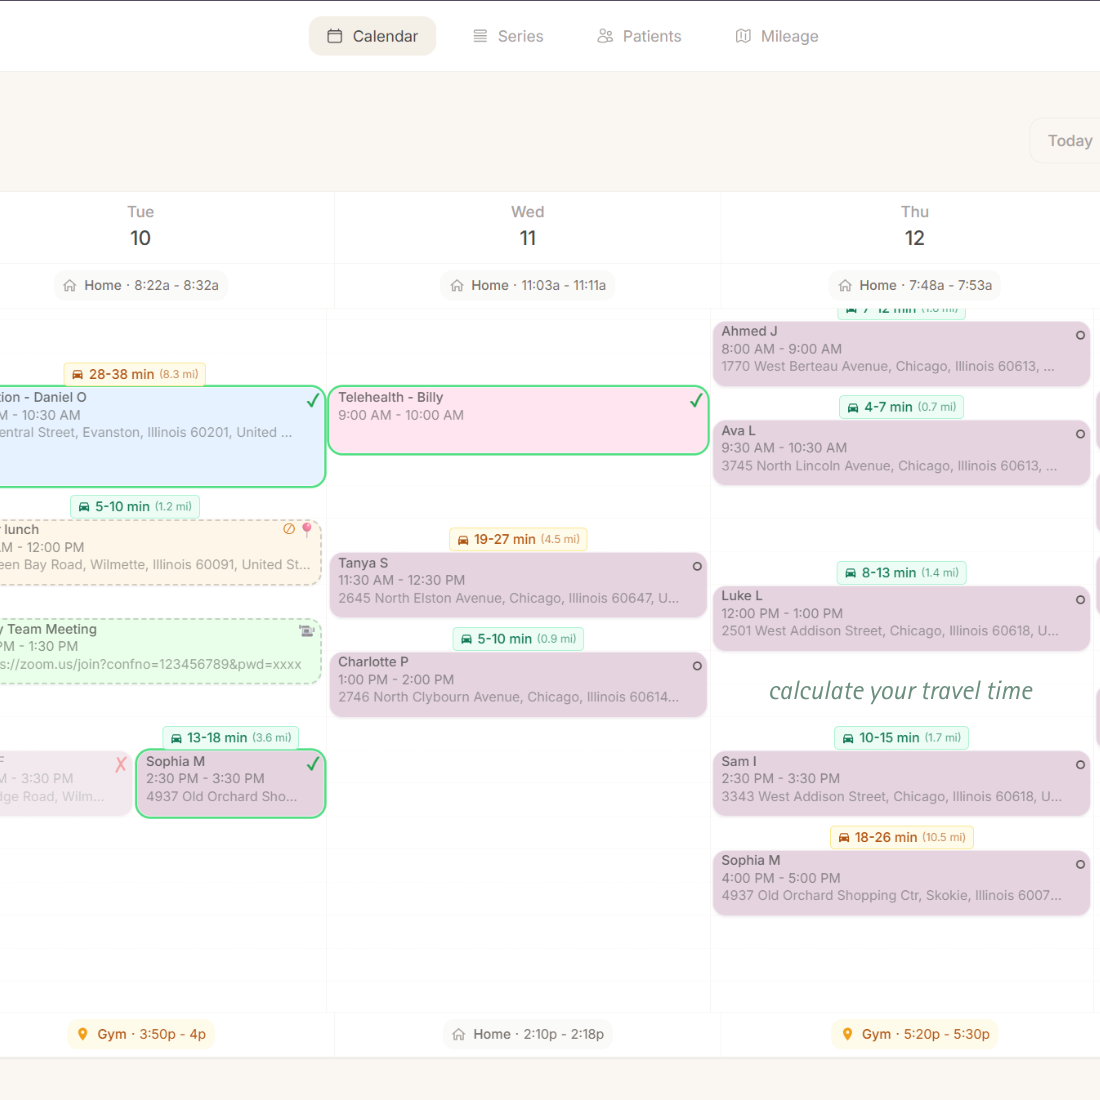Click the home icon on Thursday's 7:48a chip
The height and width of the screenshot is (1100, 1100).
click(843, 285)
